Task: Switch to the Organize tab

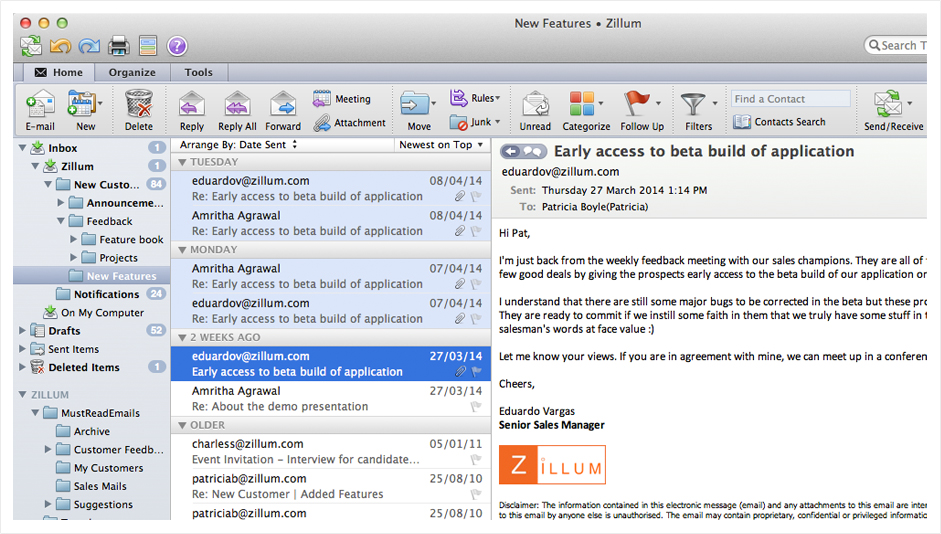Action: coord(132,72)
